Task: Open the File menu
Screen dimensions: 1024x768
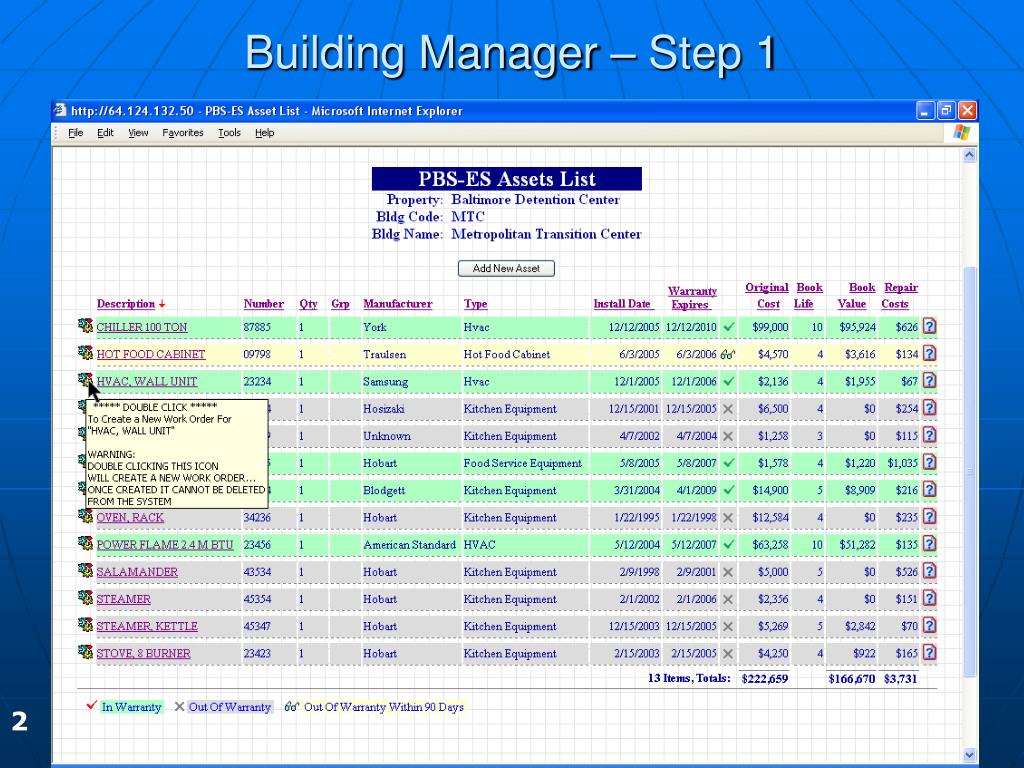Action: coord(76,133)
